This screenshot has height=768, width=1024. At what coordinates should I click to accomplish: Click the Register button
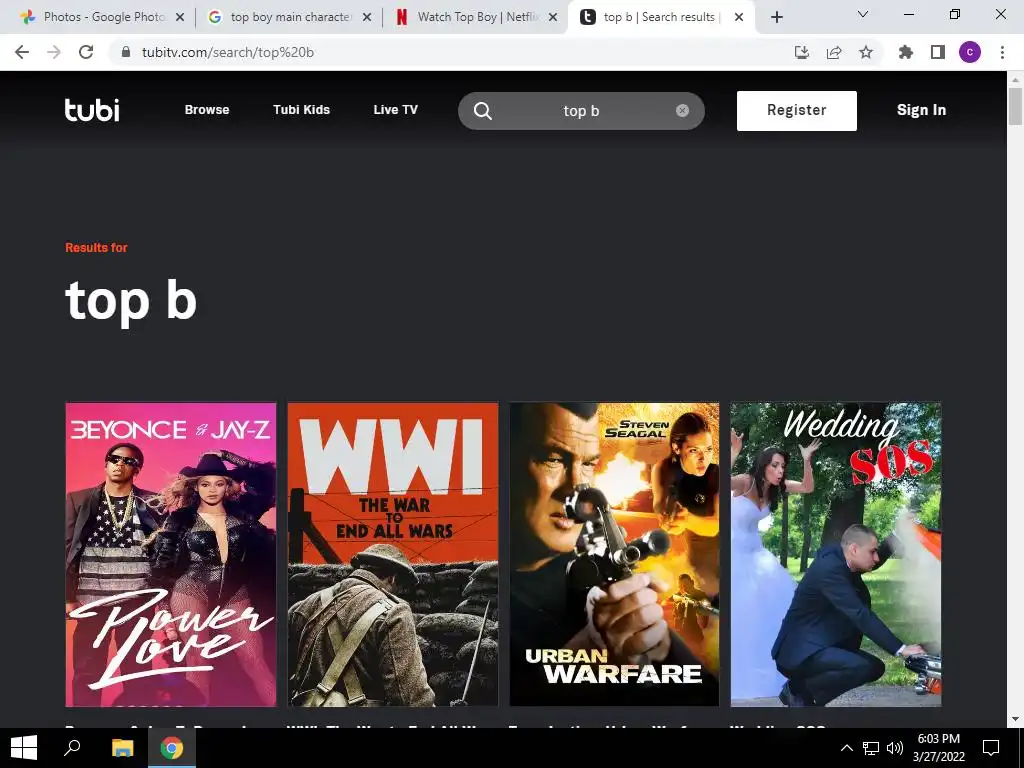(797, 110)
